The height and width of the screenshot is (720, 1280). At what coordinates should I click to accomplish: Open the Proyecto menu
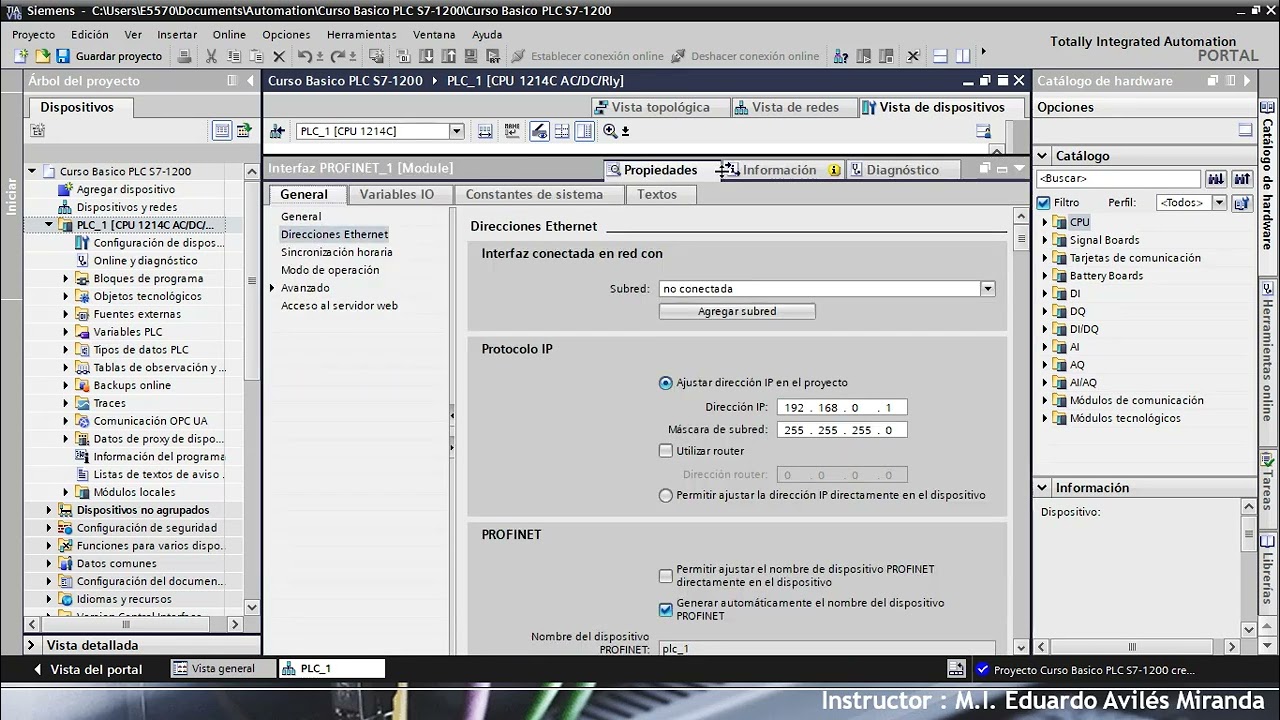tap(33, 34)
